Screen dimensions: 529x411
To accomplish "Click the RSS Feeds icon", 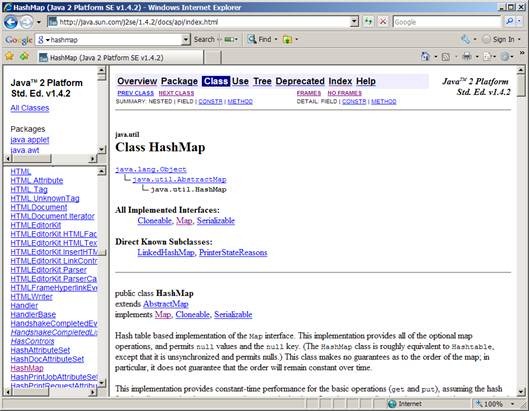I will point(446,57).
